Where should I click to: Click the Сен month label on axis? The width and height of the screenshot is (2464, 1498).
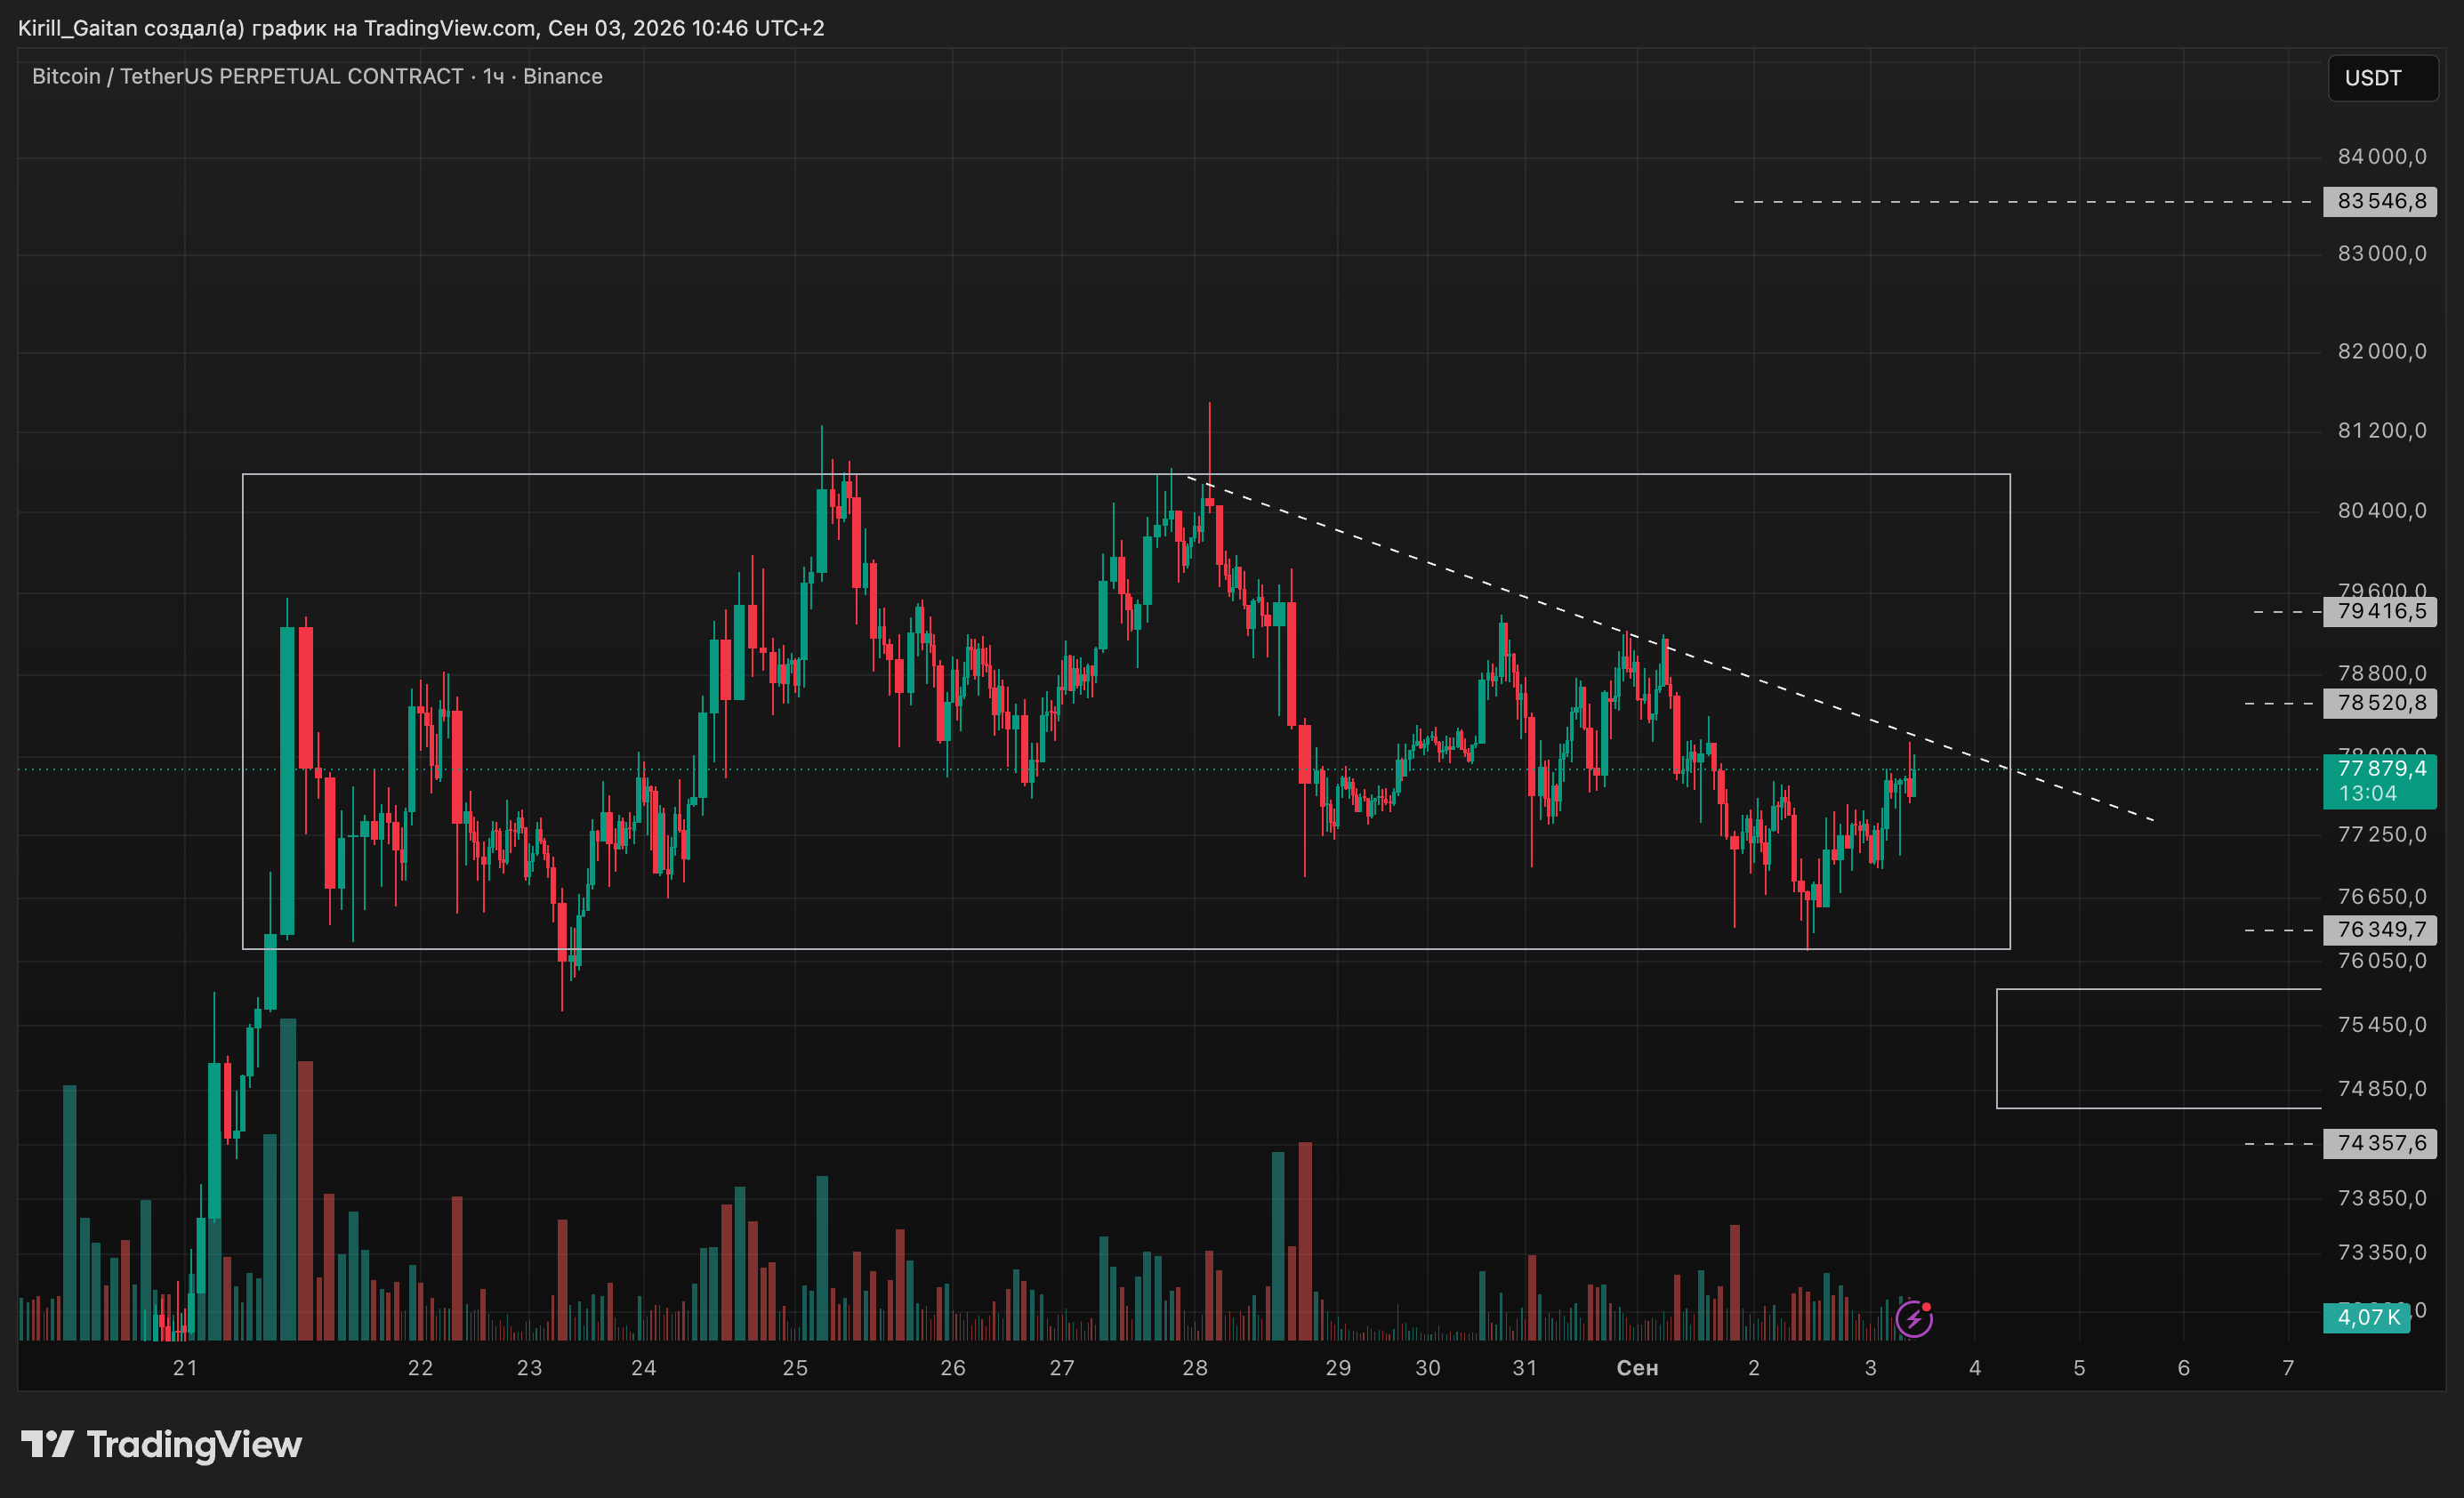1637,1368
